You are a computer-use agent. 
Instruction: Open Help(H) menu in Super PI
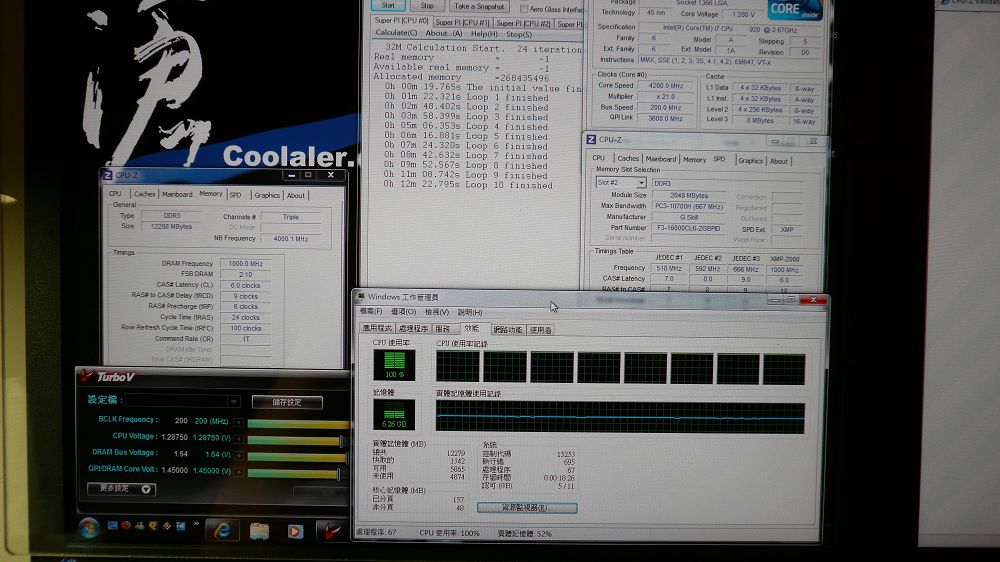484,34
